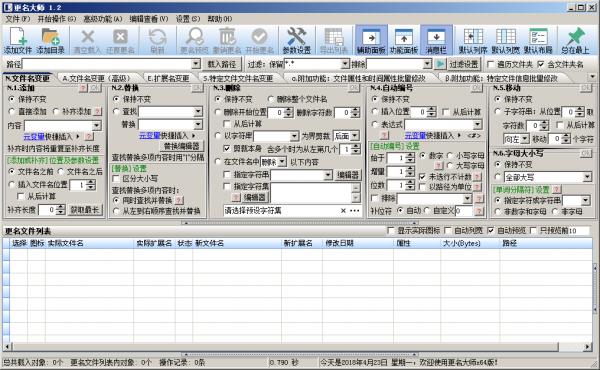Open the 开始操作(S) menu

point(57,19)
